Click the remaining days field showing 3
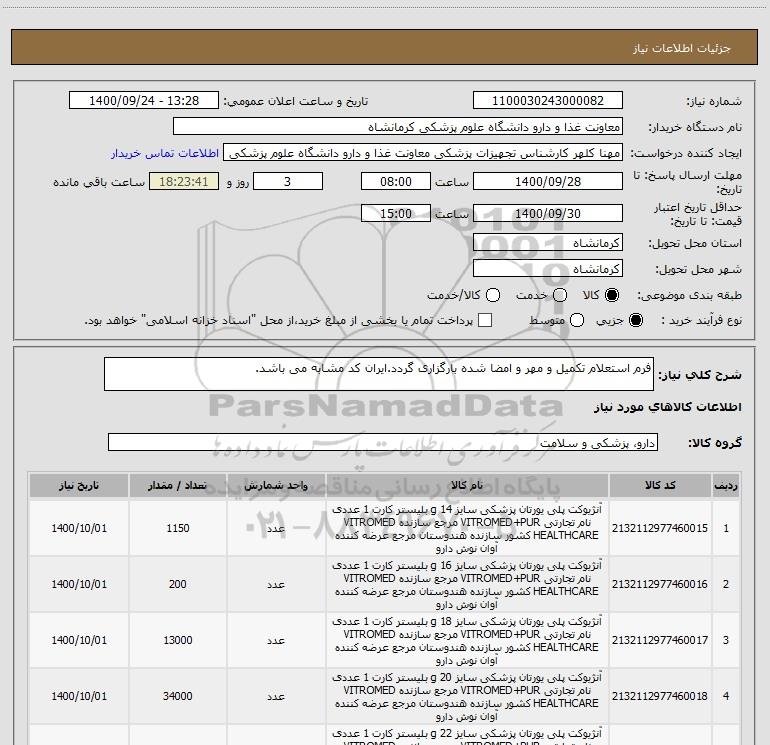The width and height of the screenshot is (770, 745). [288, 181]
